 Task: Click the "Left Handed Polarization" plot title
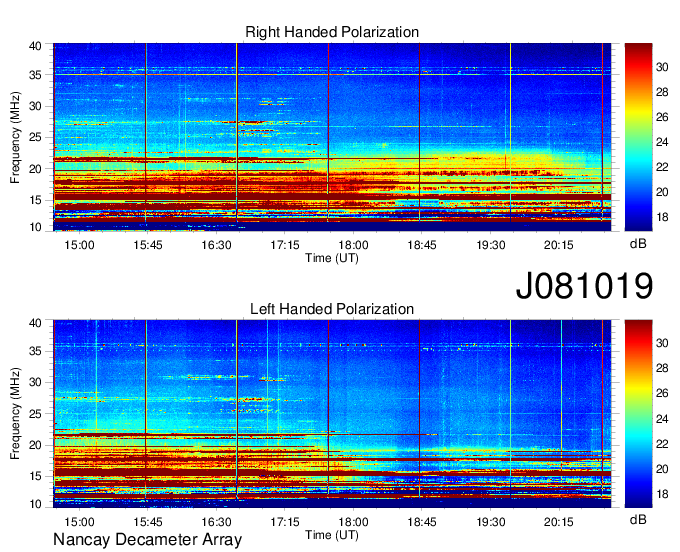pyautogui.click(x=332, y=309)
